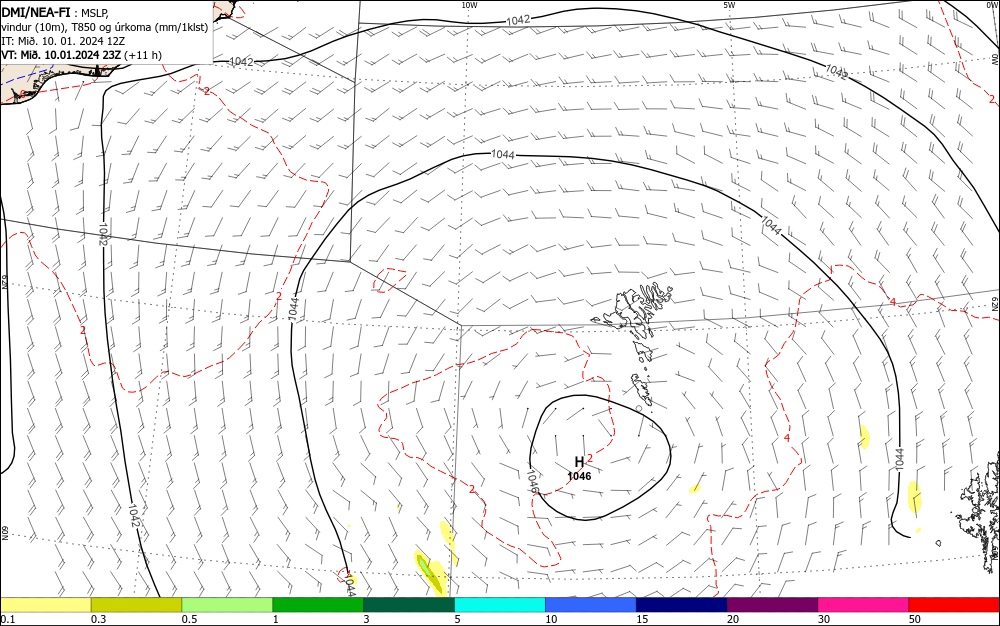
Task: Click the cyan 5 mm legend swatch
Action: 500,605
